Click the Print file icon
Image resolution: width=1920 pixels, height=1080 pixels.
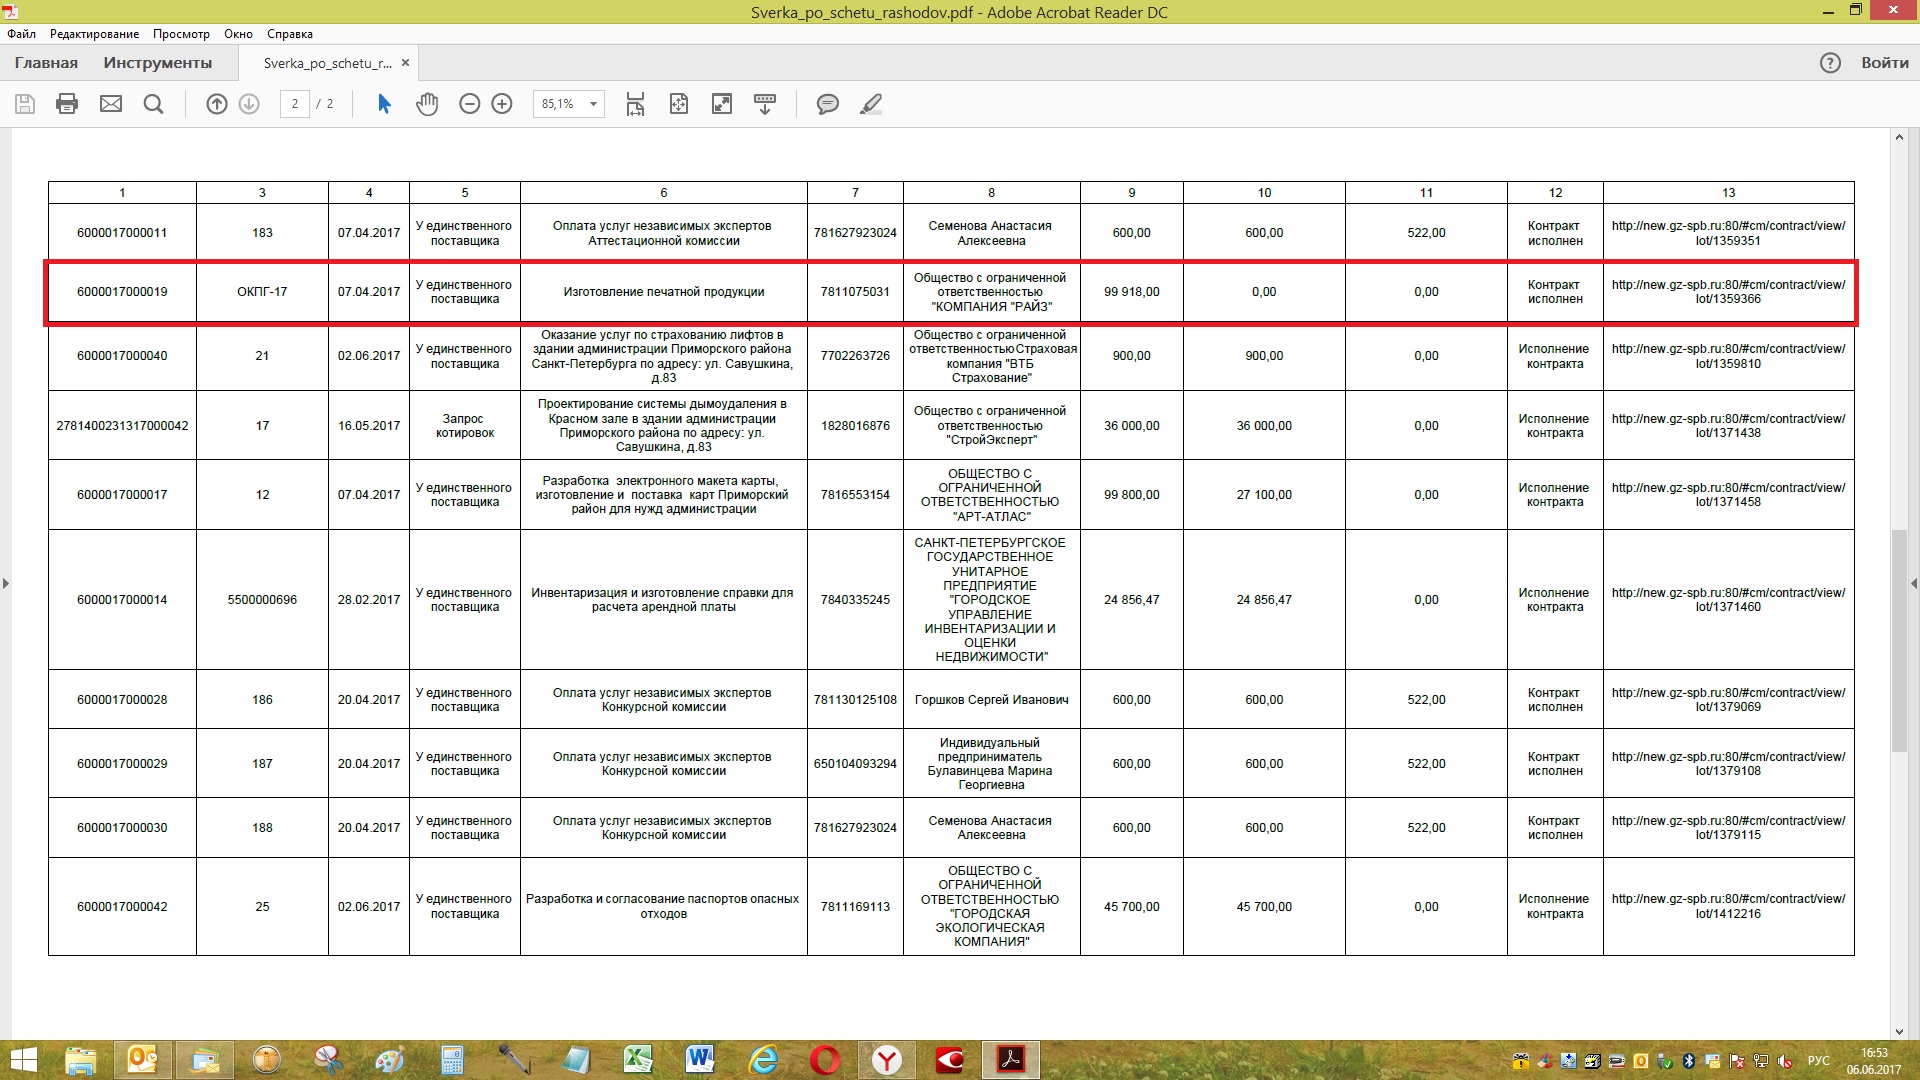coord(67,104)
